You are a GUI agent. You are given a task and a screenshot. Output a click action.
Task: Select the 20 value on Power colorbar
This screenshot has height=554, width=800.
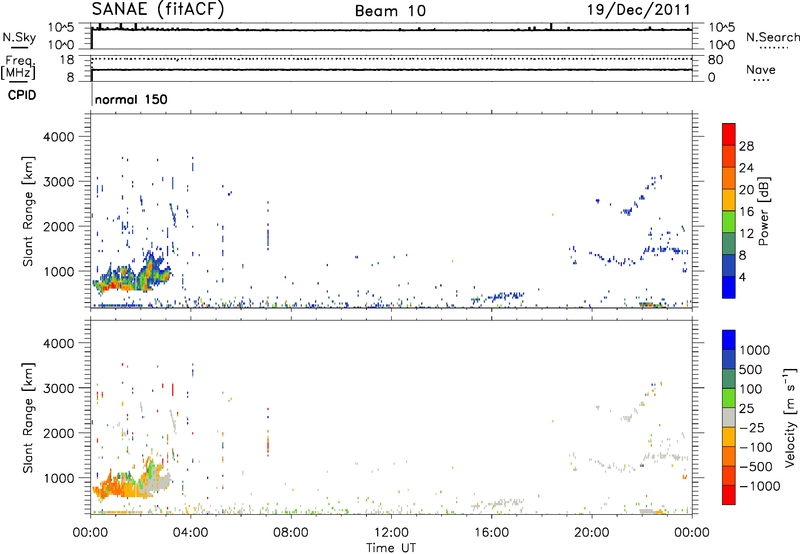click(746, 190)
